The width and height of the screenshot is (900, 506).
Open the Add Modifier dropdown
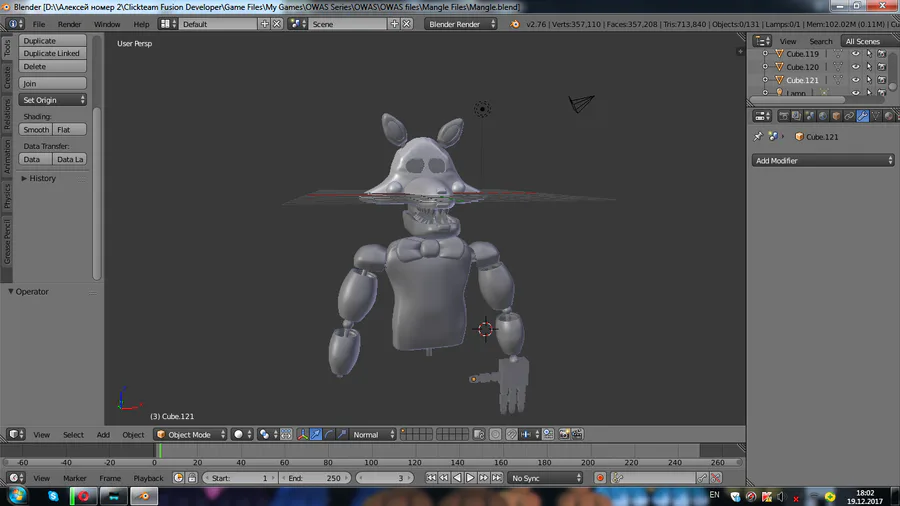[823, 161]
